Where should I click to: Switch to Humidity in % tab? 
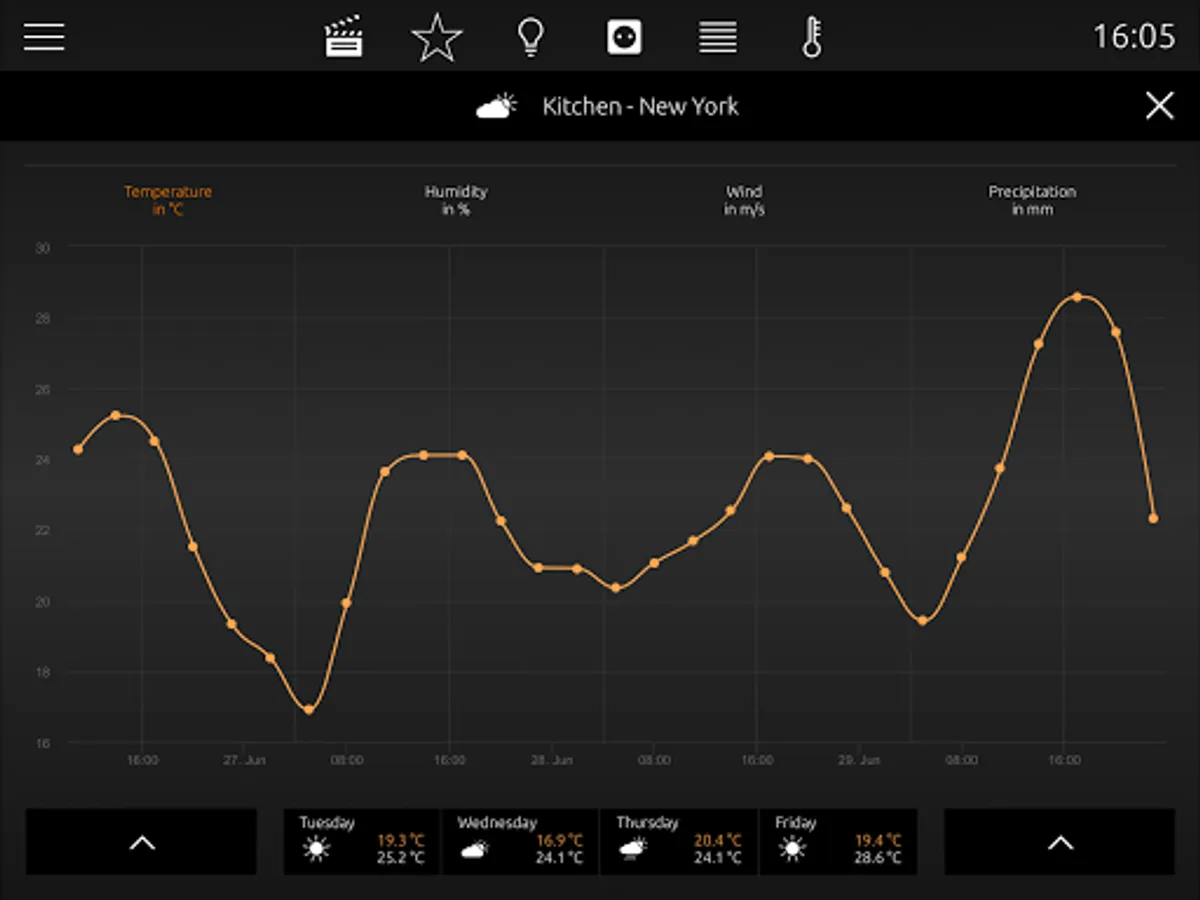[x=456, y=200]
